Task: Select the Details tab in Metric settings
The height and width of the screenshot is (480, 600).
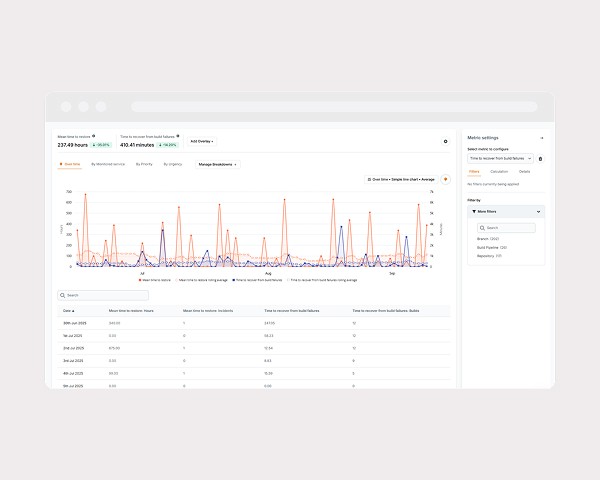Action: click(524, 171)
